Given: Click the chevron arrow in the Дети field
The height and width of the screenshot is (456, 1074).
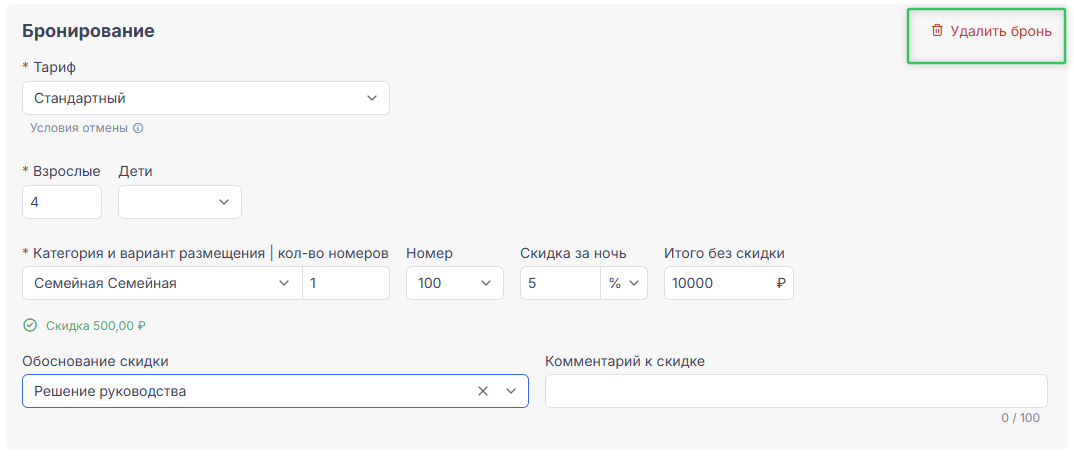Looking at the screenshot, I should 223,202.
